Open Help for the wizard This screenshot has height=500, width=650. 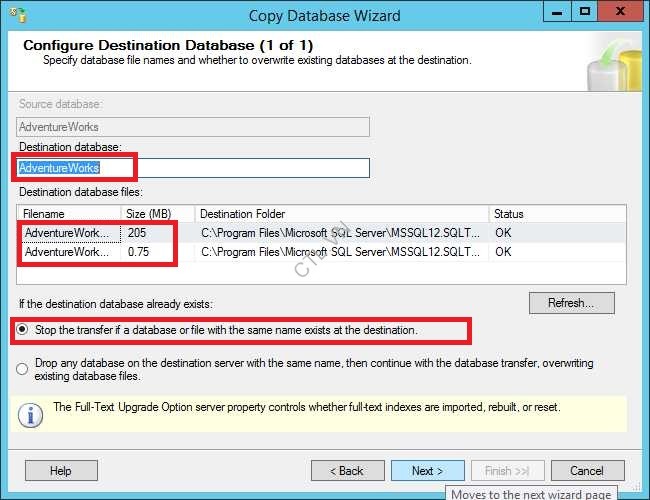coord(61,470)
